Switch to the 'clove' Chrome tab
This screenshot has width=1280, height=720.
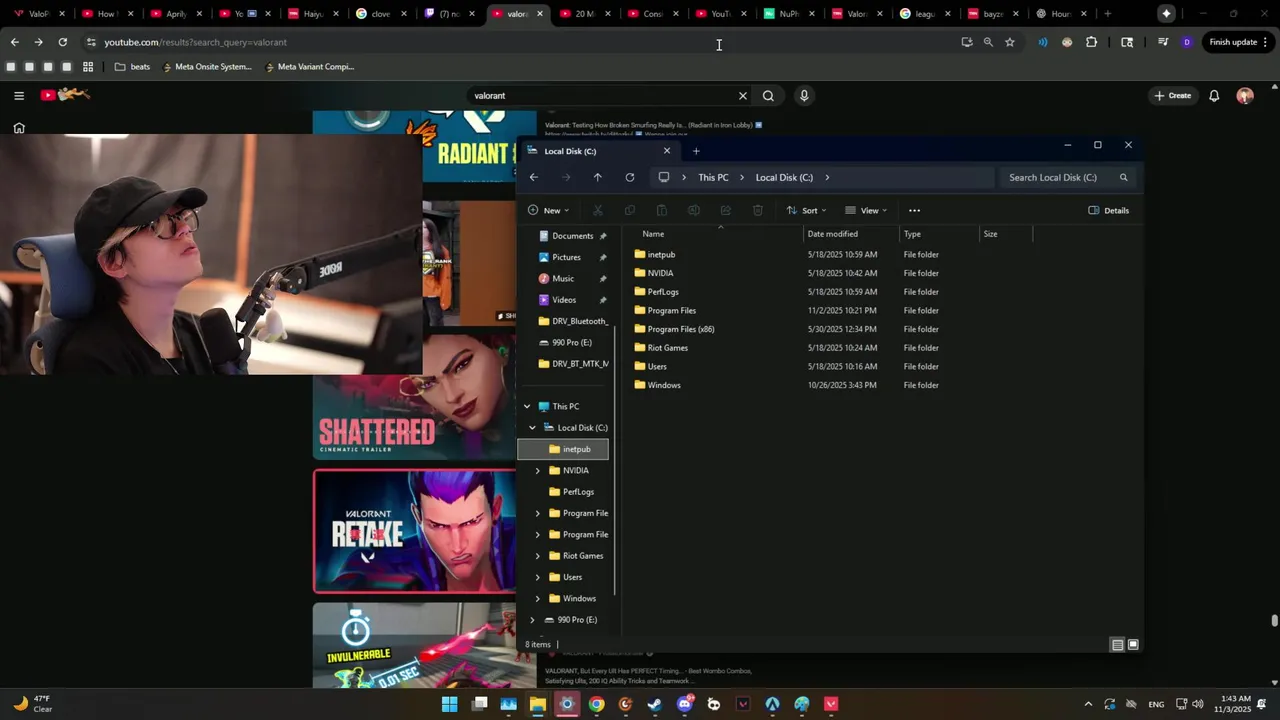[x=382, y=14]
